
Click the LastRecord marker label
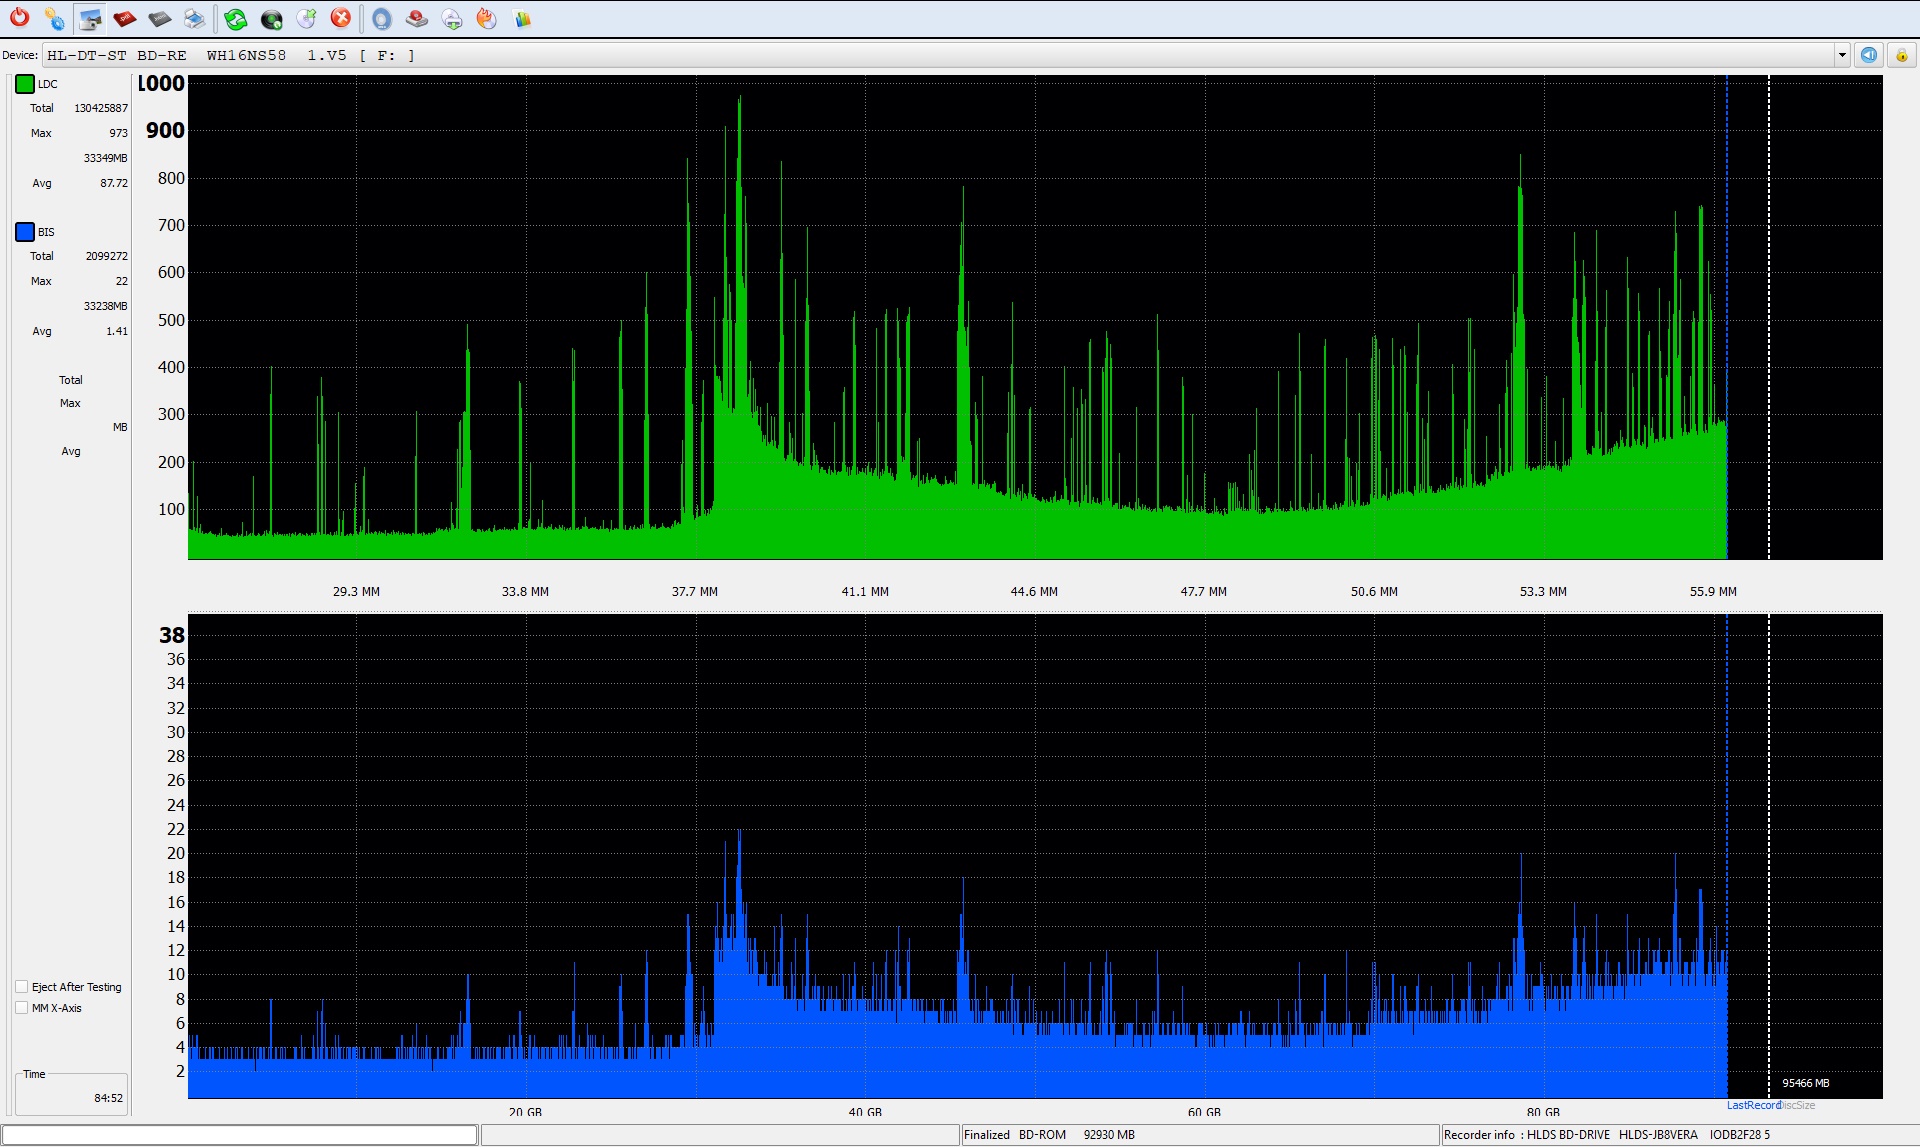[x=1752, y=1105]
